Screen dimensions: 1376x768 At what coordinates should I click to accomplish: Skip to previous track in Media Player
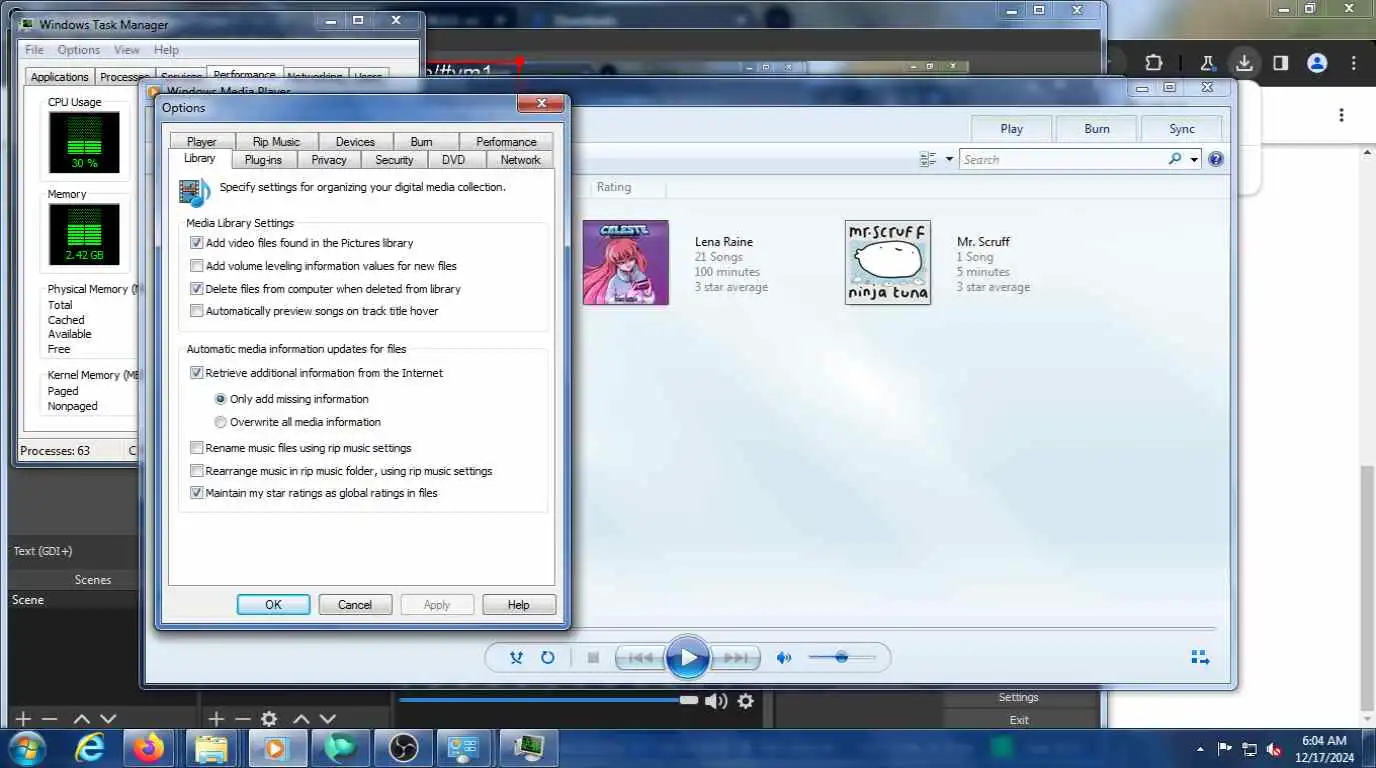pyautogui.click(x=640, y=658)
